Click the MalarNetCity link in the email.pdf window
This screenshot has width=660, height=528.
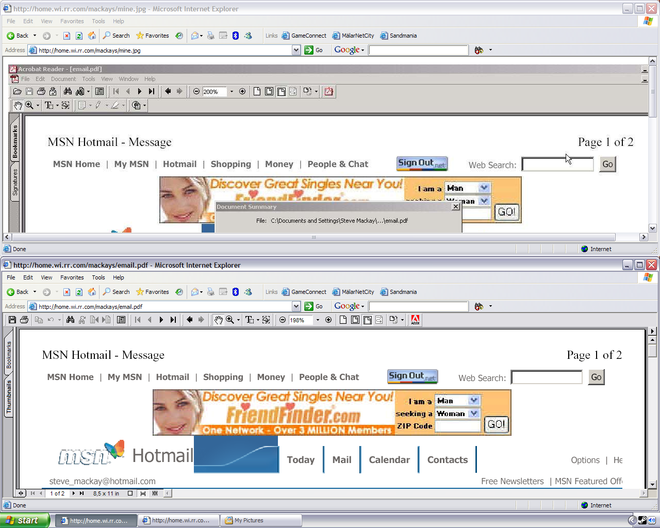353,292
